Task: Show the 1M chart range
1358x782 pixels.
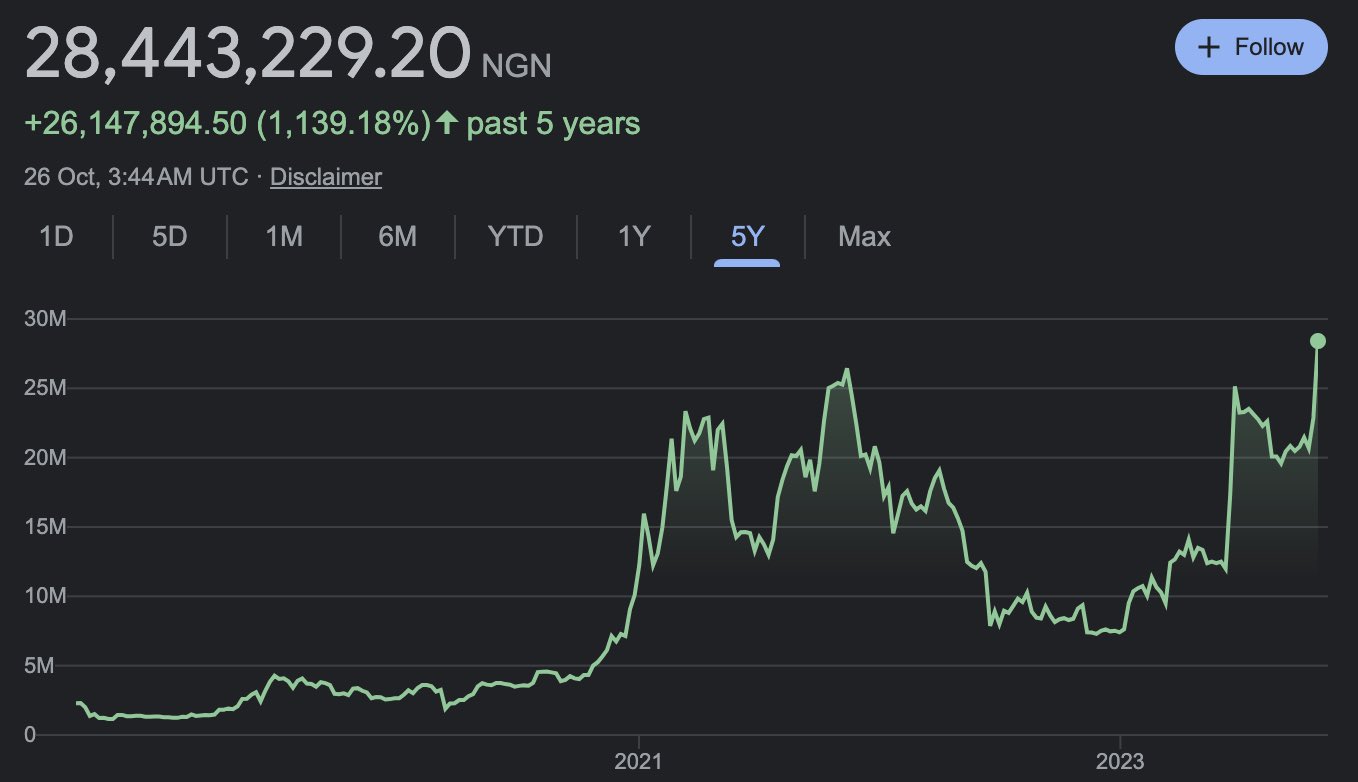Action: click(284, 237)
